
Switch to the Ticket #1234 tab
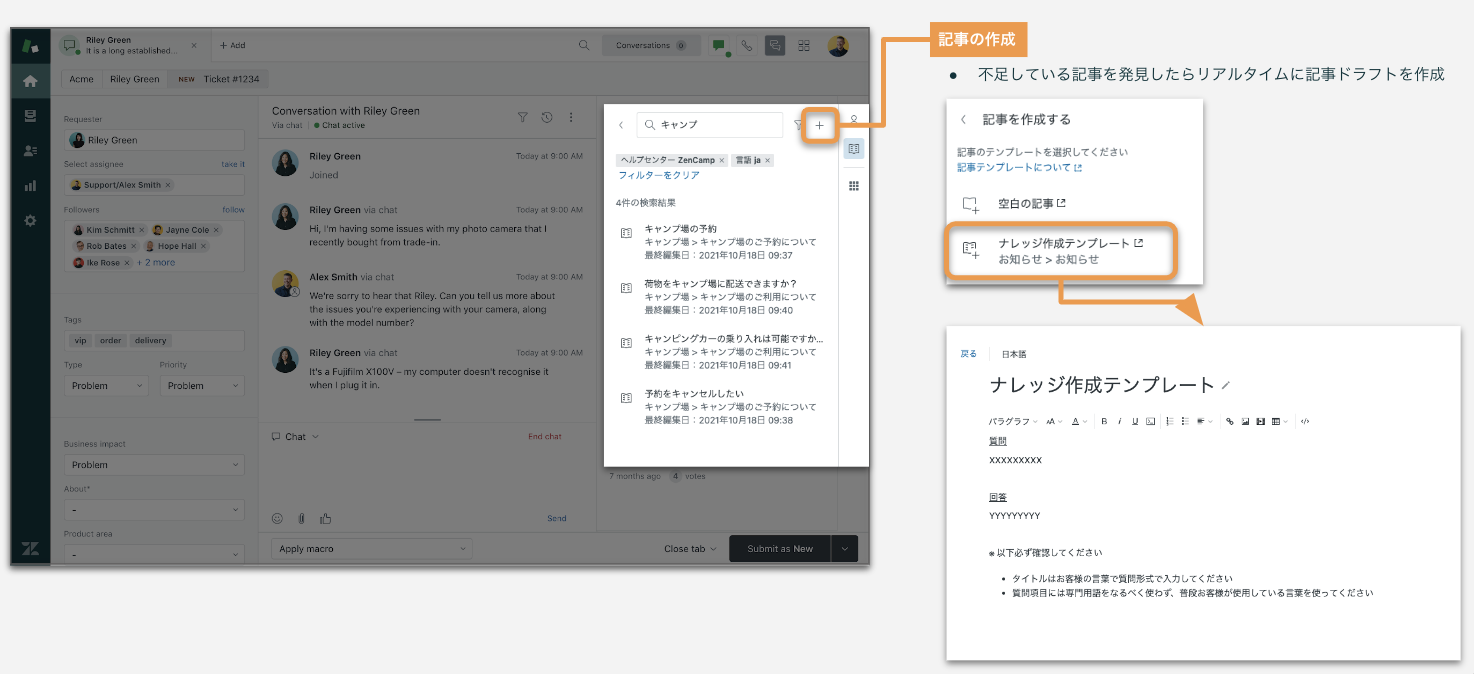pyautogui.click(x=230, y=79)
